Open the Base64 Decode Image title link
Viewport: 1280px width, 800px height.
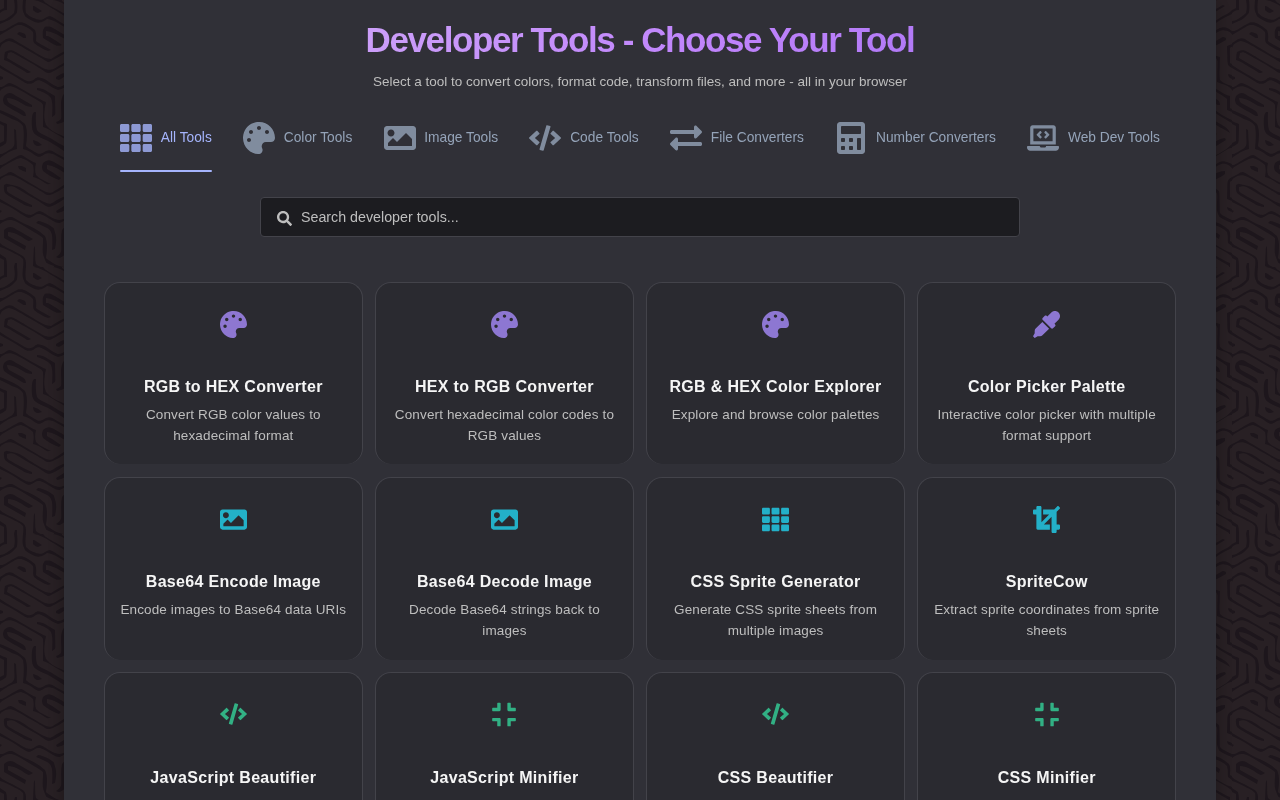coord(504,582)
